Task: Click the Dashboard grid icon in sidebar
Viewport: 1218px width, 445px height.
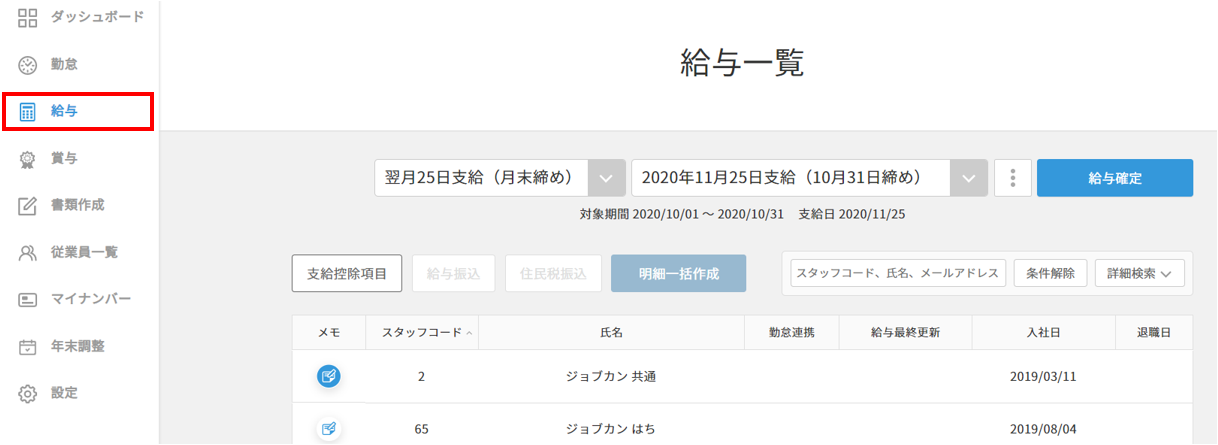Action: [x=28, y=17]
